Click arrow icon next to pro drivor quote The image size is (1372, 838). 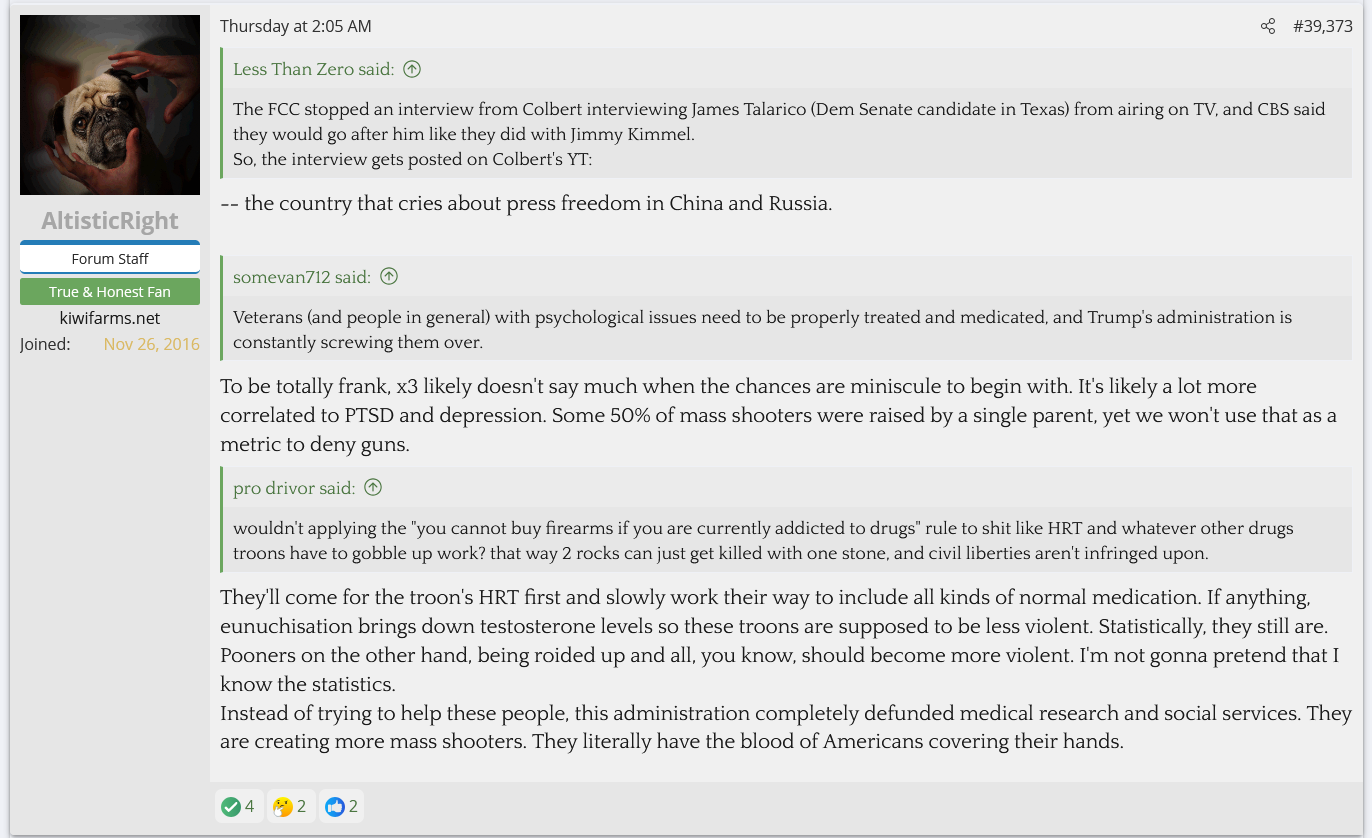click(373, 488)
